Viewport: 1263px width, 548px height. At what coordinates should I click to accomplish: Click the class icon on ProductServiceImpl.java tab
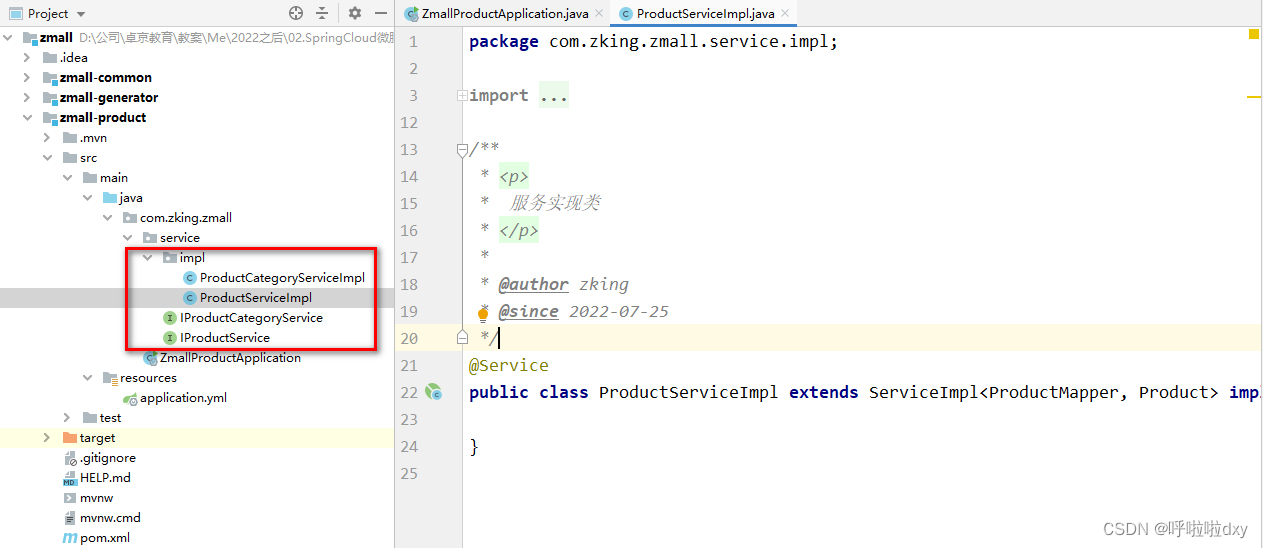(x=626, y=14)
